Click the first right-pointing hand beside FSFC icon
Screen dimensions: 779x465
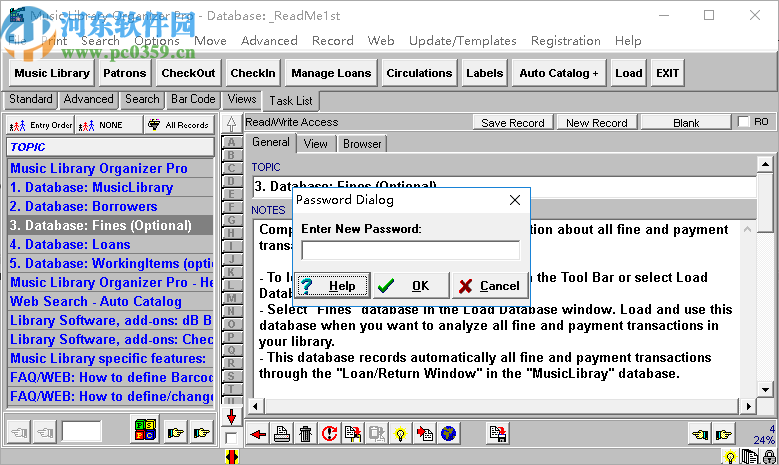[175, 433]
